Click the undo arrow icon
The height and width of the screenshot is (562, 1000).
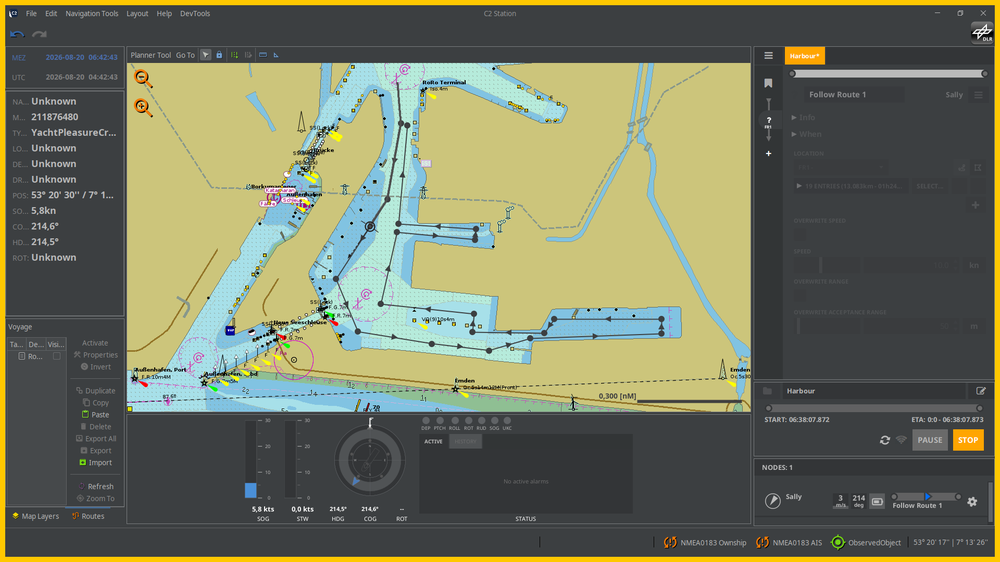pyautogui.click(x=17, y=34)
